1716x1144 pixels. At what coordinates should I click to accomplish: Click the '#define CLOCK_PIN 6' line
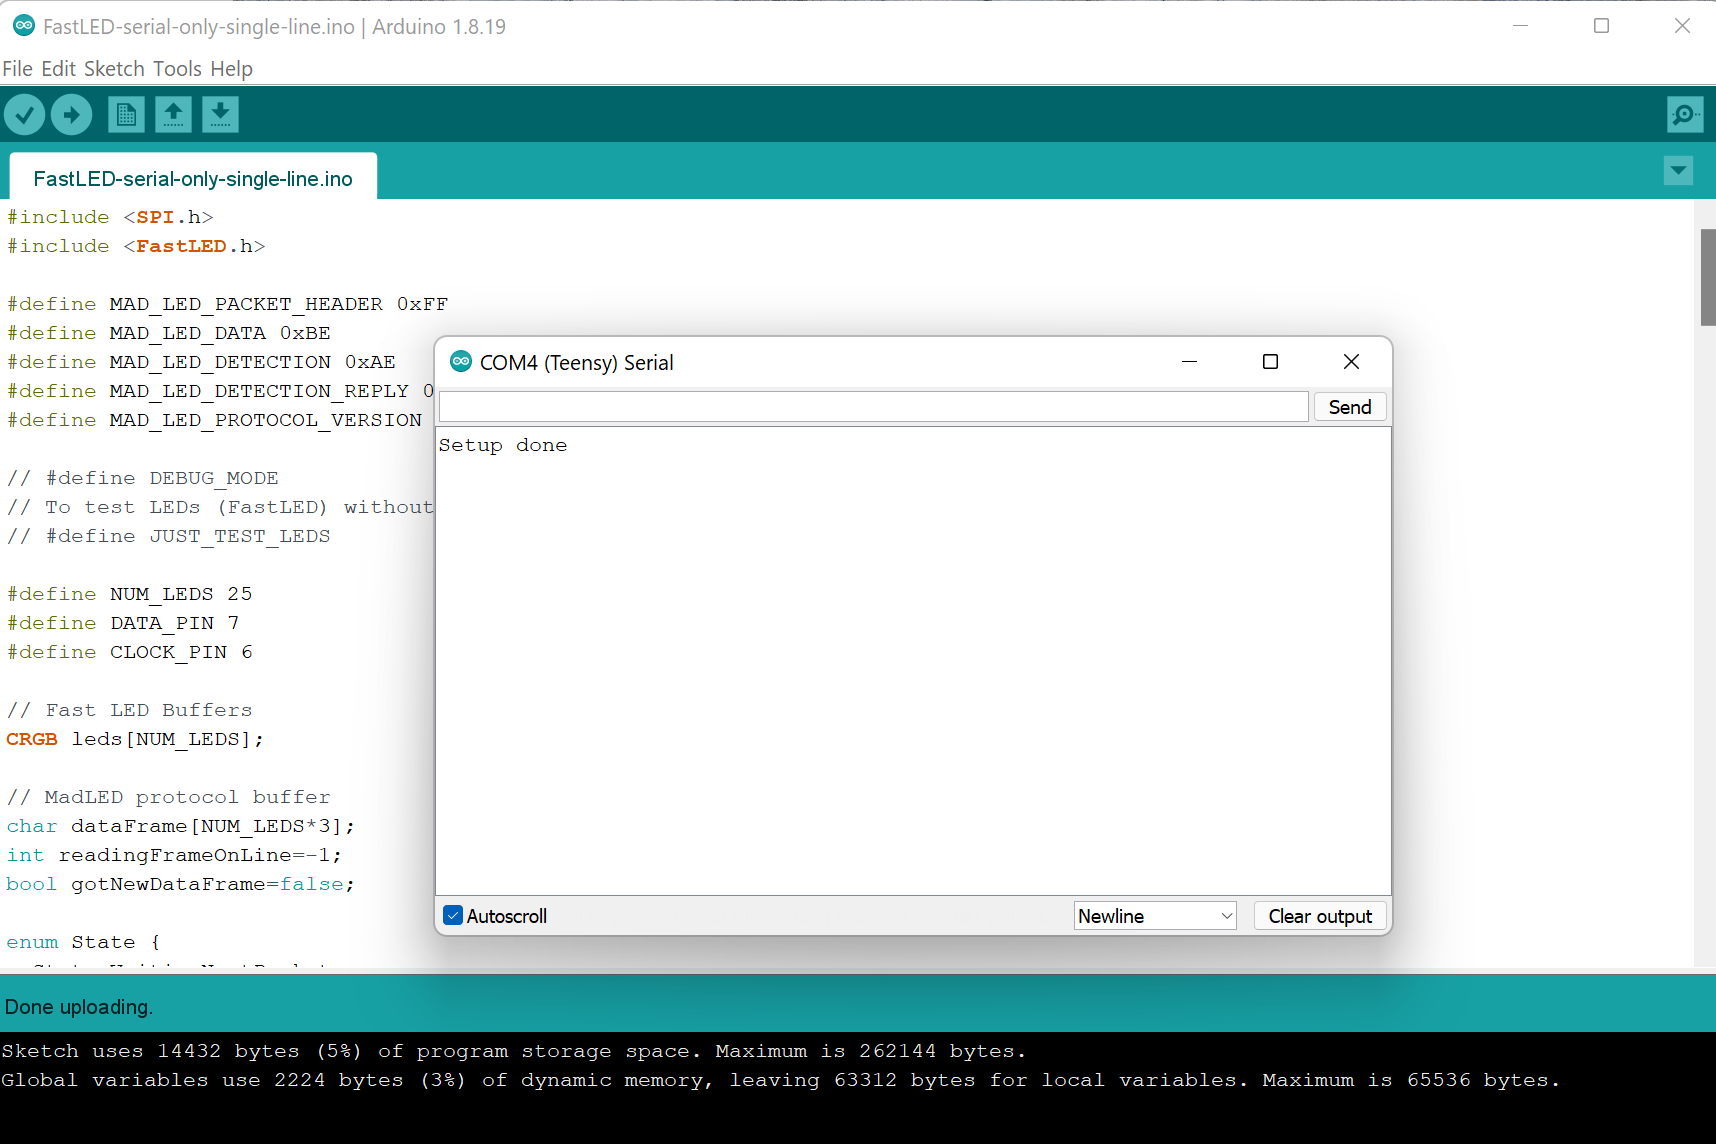pyautogui.click(x=130, y=652)
